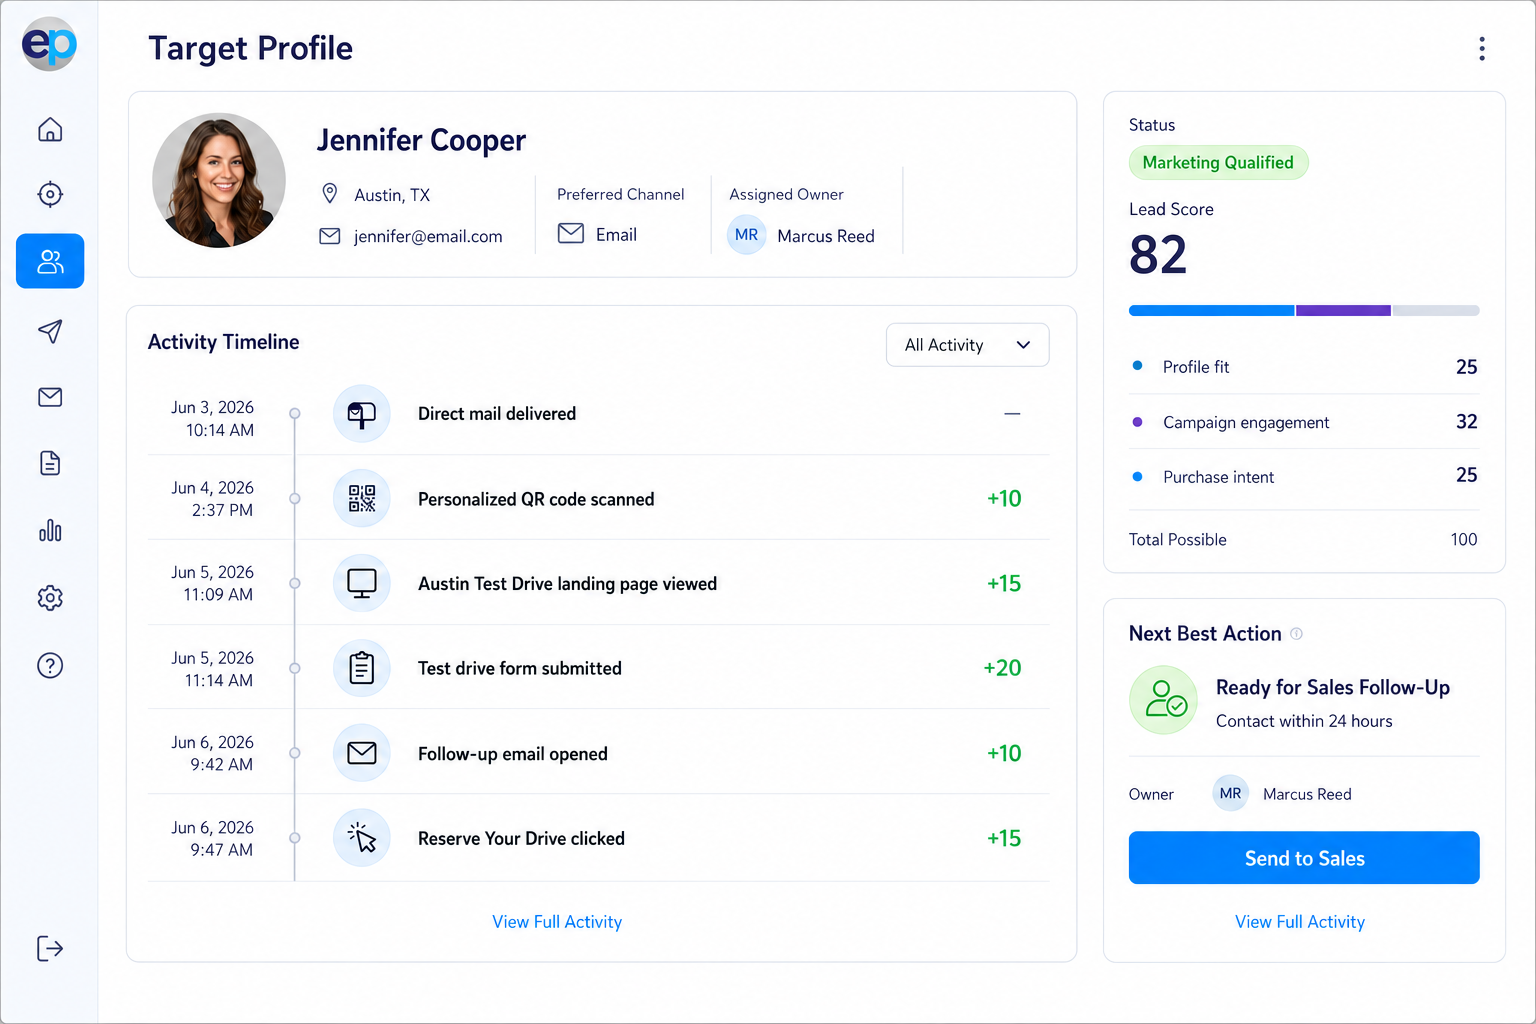Click the cursor icon for Reserve Your Drive
Viewport: 1536px width, 1024px height.
361,838
